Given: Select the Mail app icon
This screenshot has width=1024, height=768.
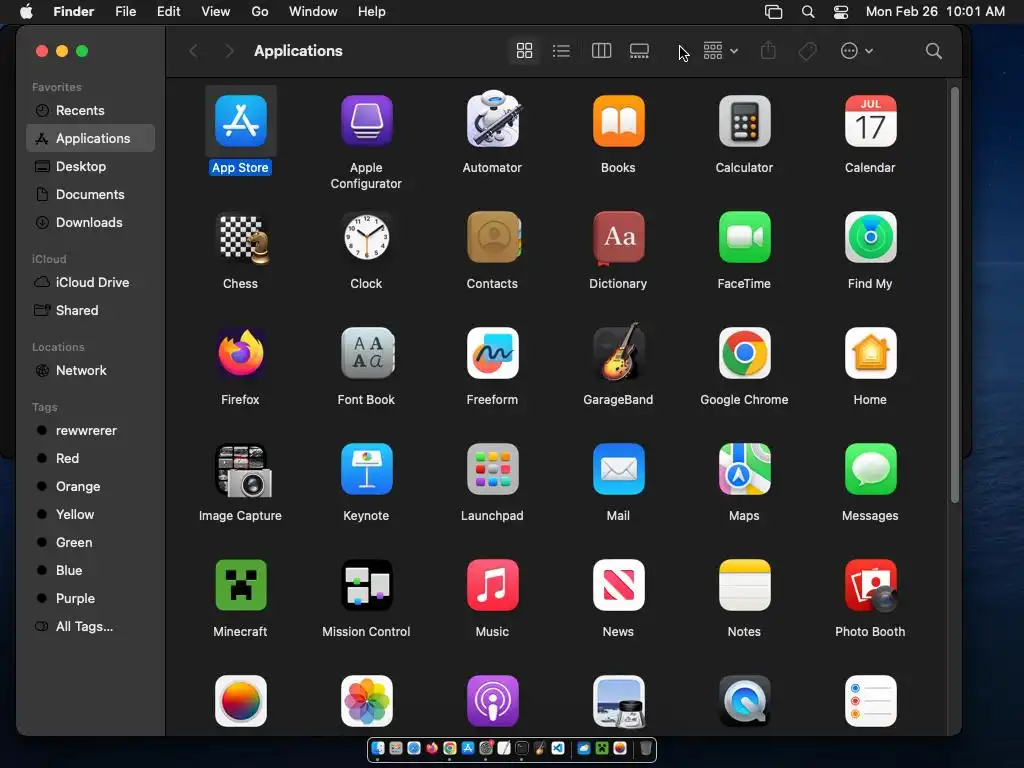Looking at the screenshot, I should [x=618, y=469].
